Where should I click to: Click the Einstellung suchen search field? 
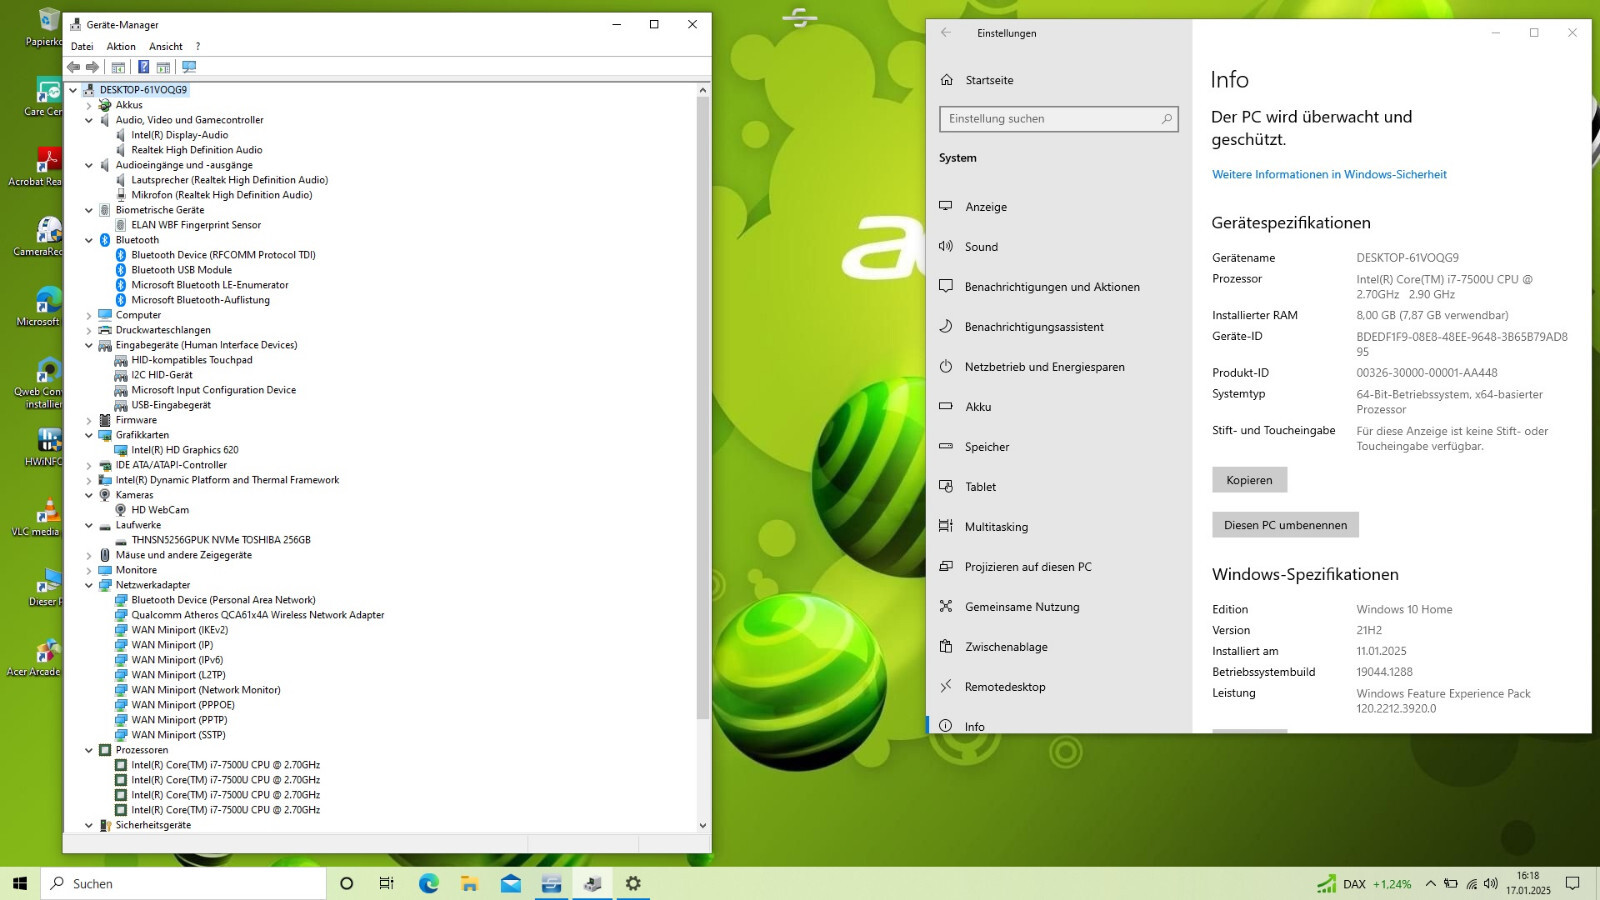(x=1059, y=119)
